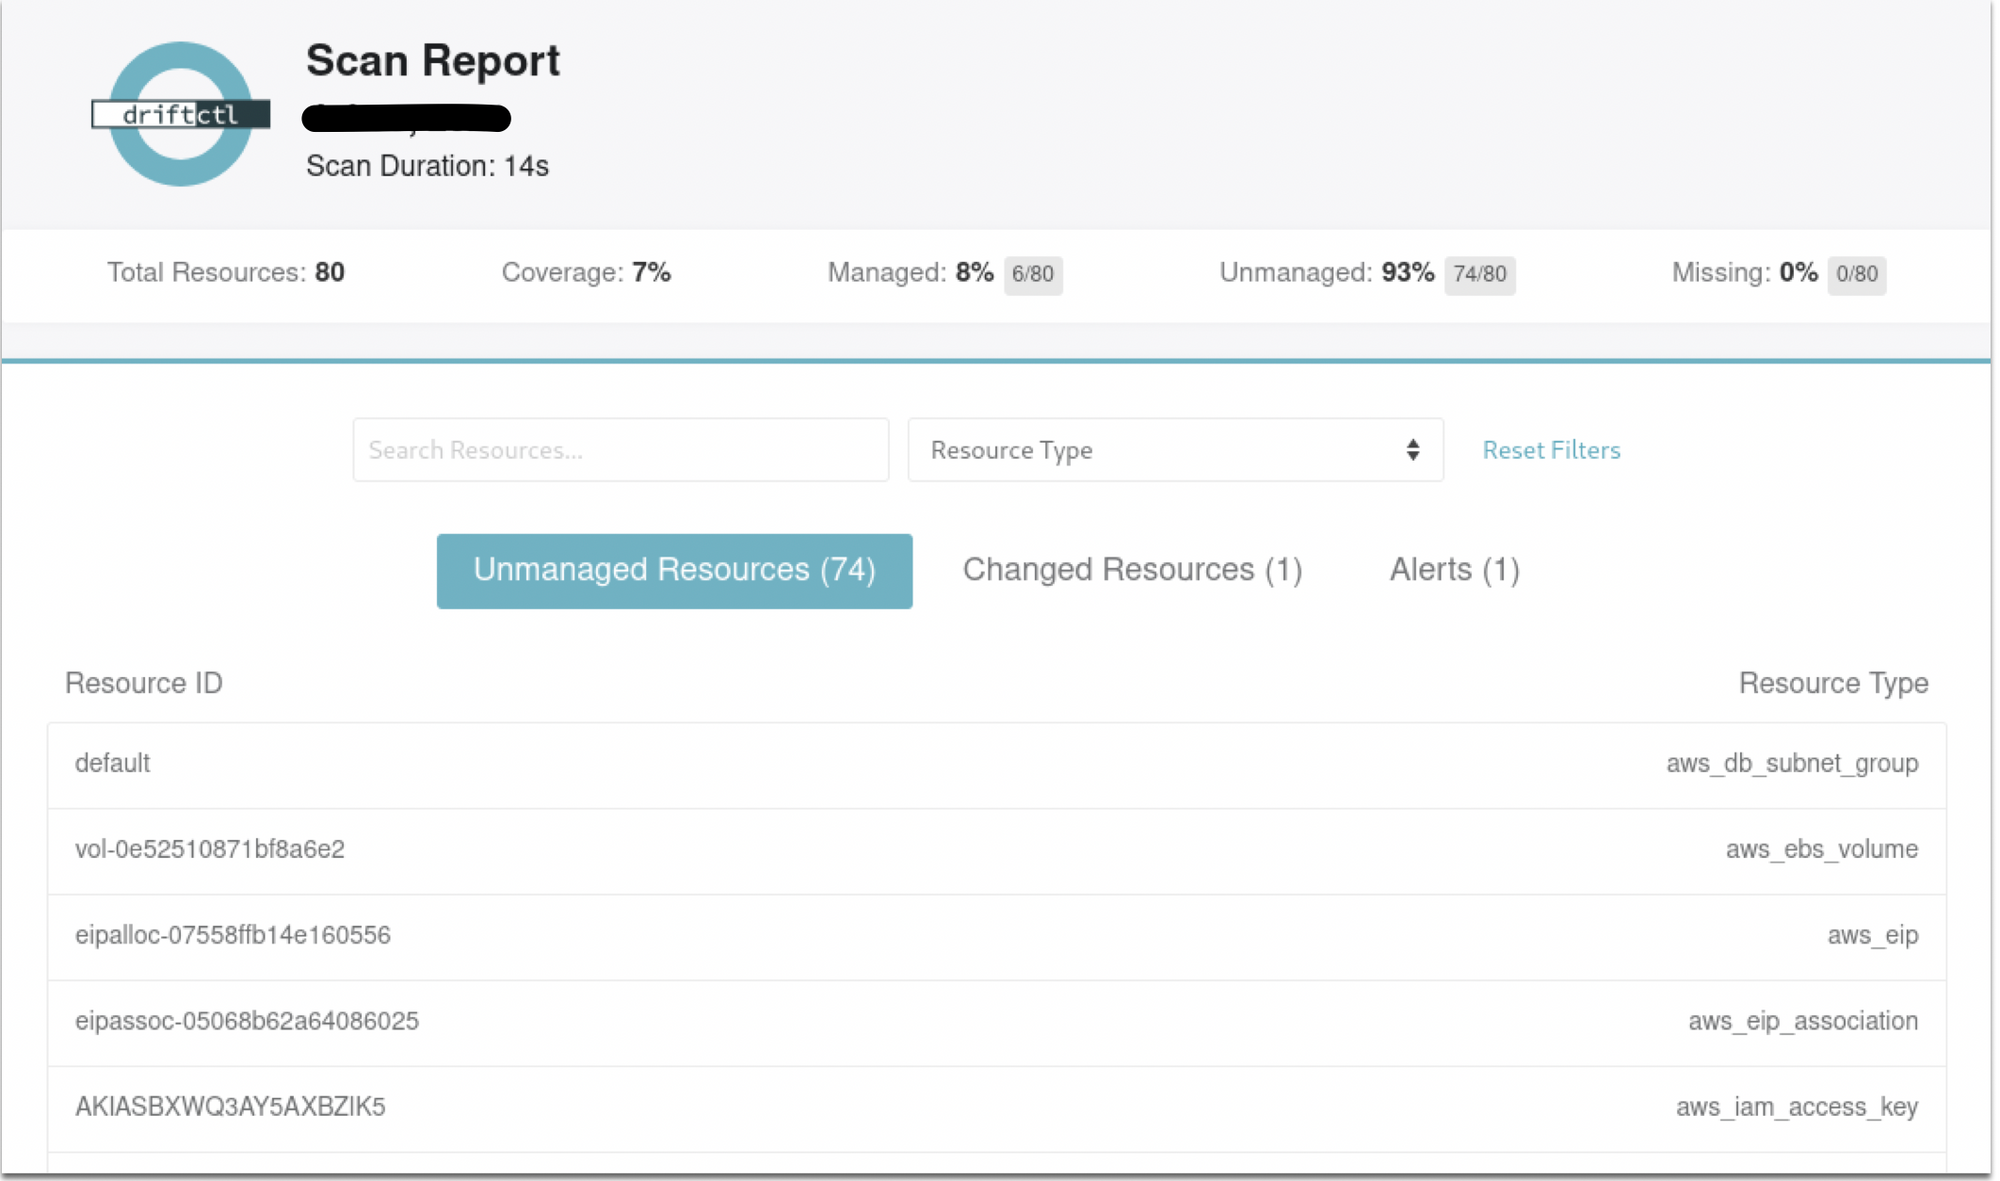Screen dimensions: 2000x1181
Task: Click the Reset Filters link
Action: tap(1550, 450)
